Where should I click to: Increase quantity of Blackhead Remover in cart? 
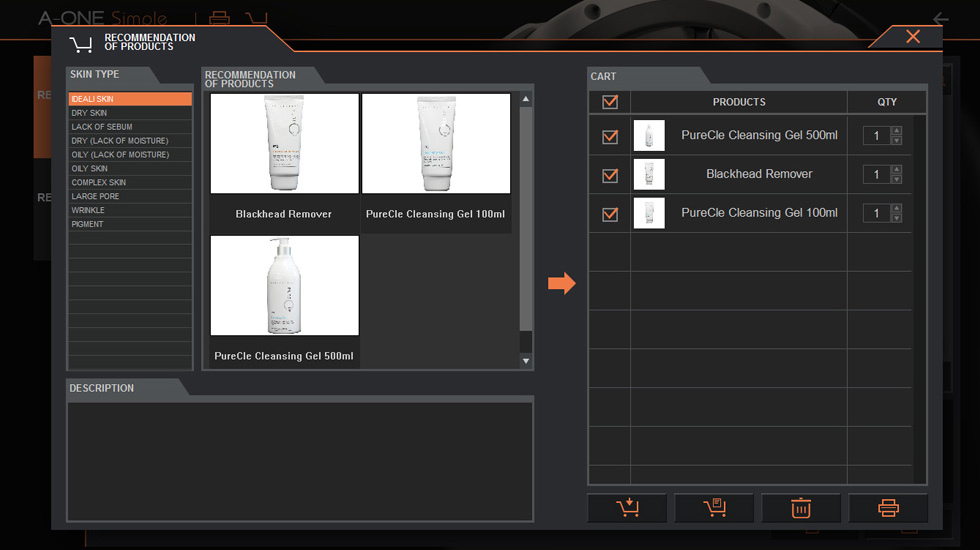click(896, 169)
